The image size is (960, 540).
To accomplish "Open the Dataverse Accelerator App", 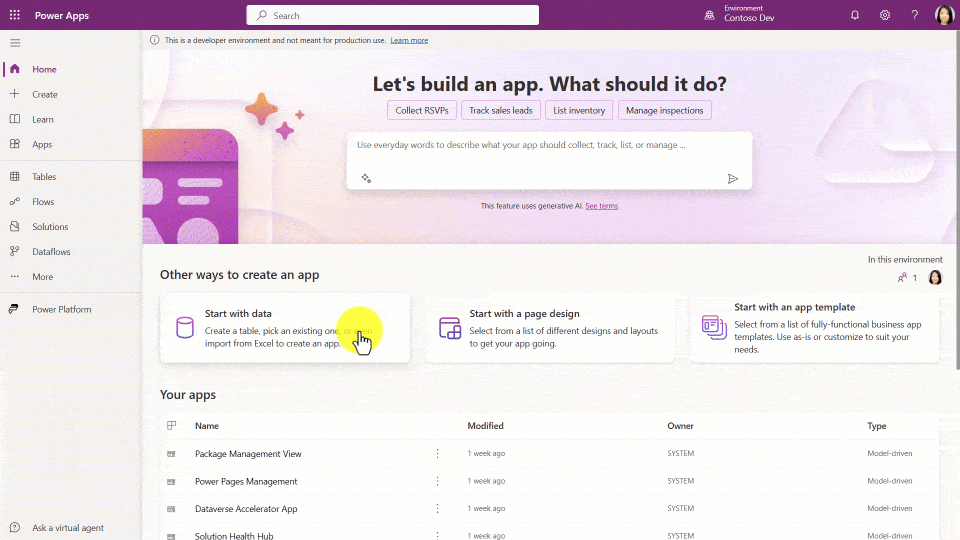I will [246, 509].
